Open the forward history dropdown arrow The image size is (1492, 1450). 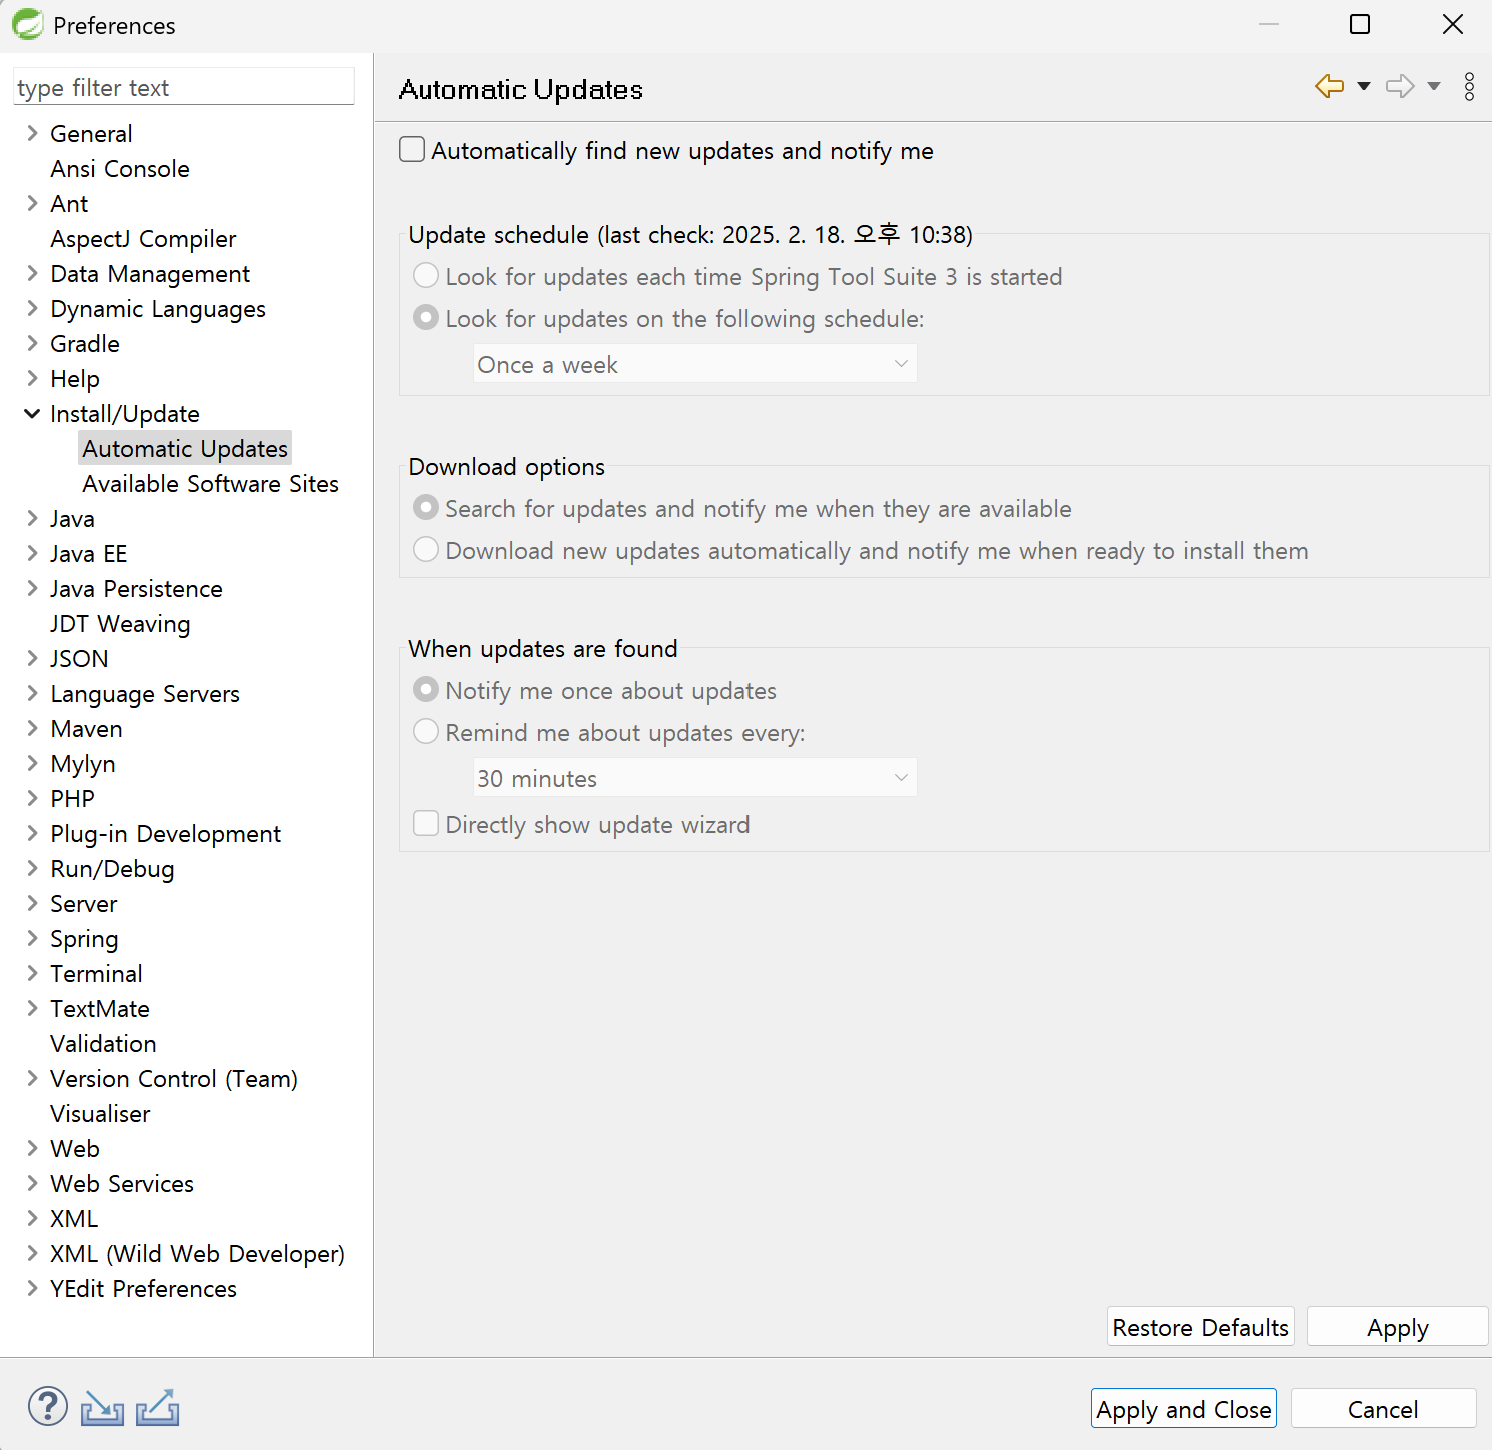pyautogui.click(x=1434, y=86)
